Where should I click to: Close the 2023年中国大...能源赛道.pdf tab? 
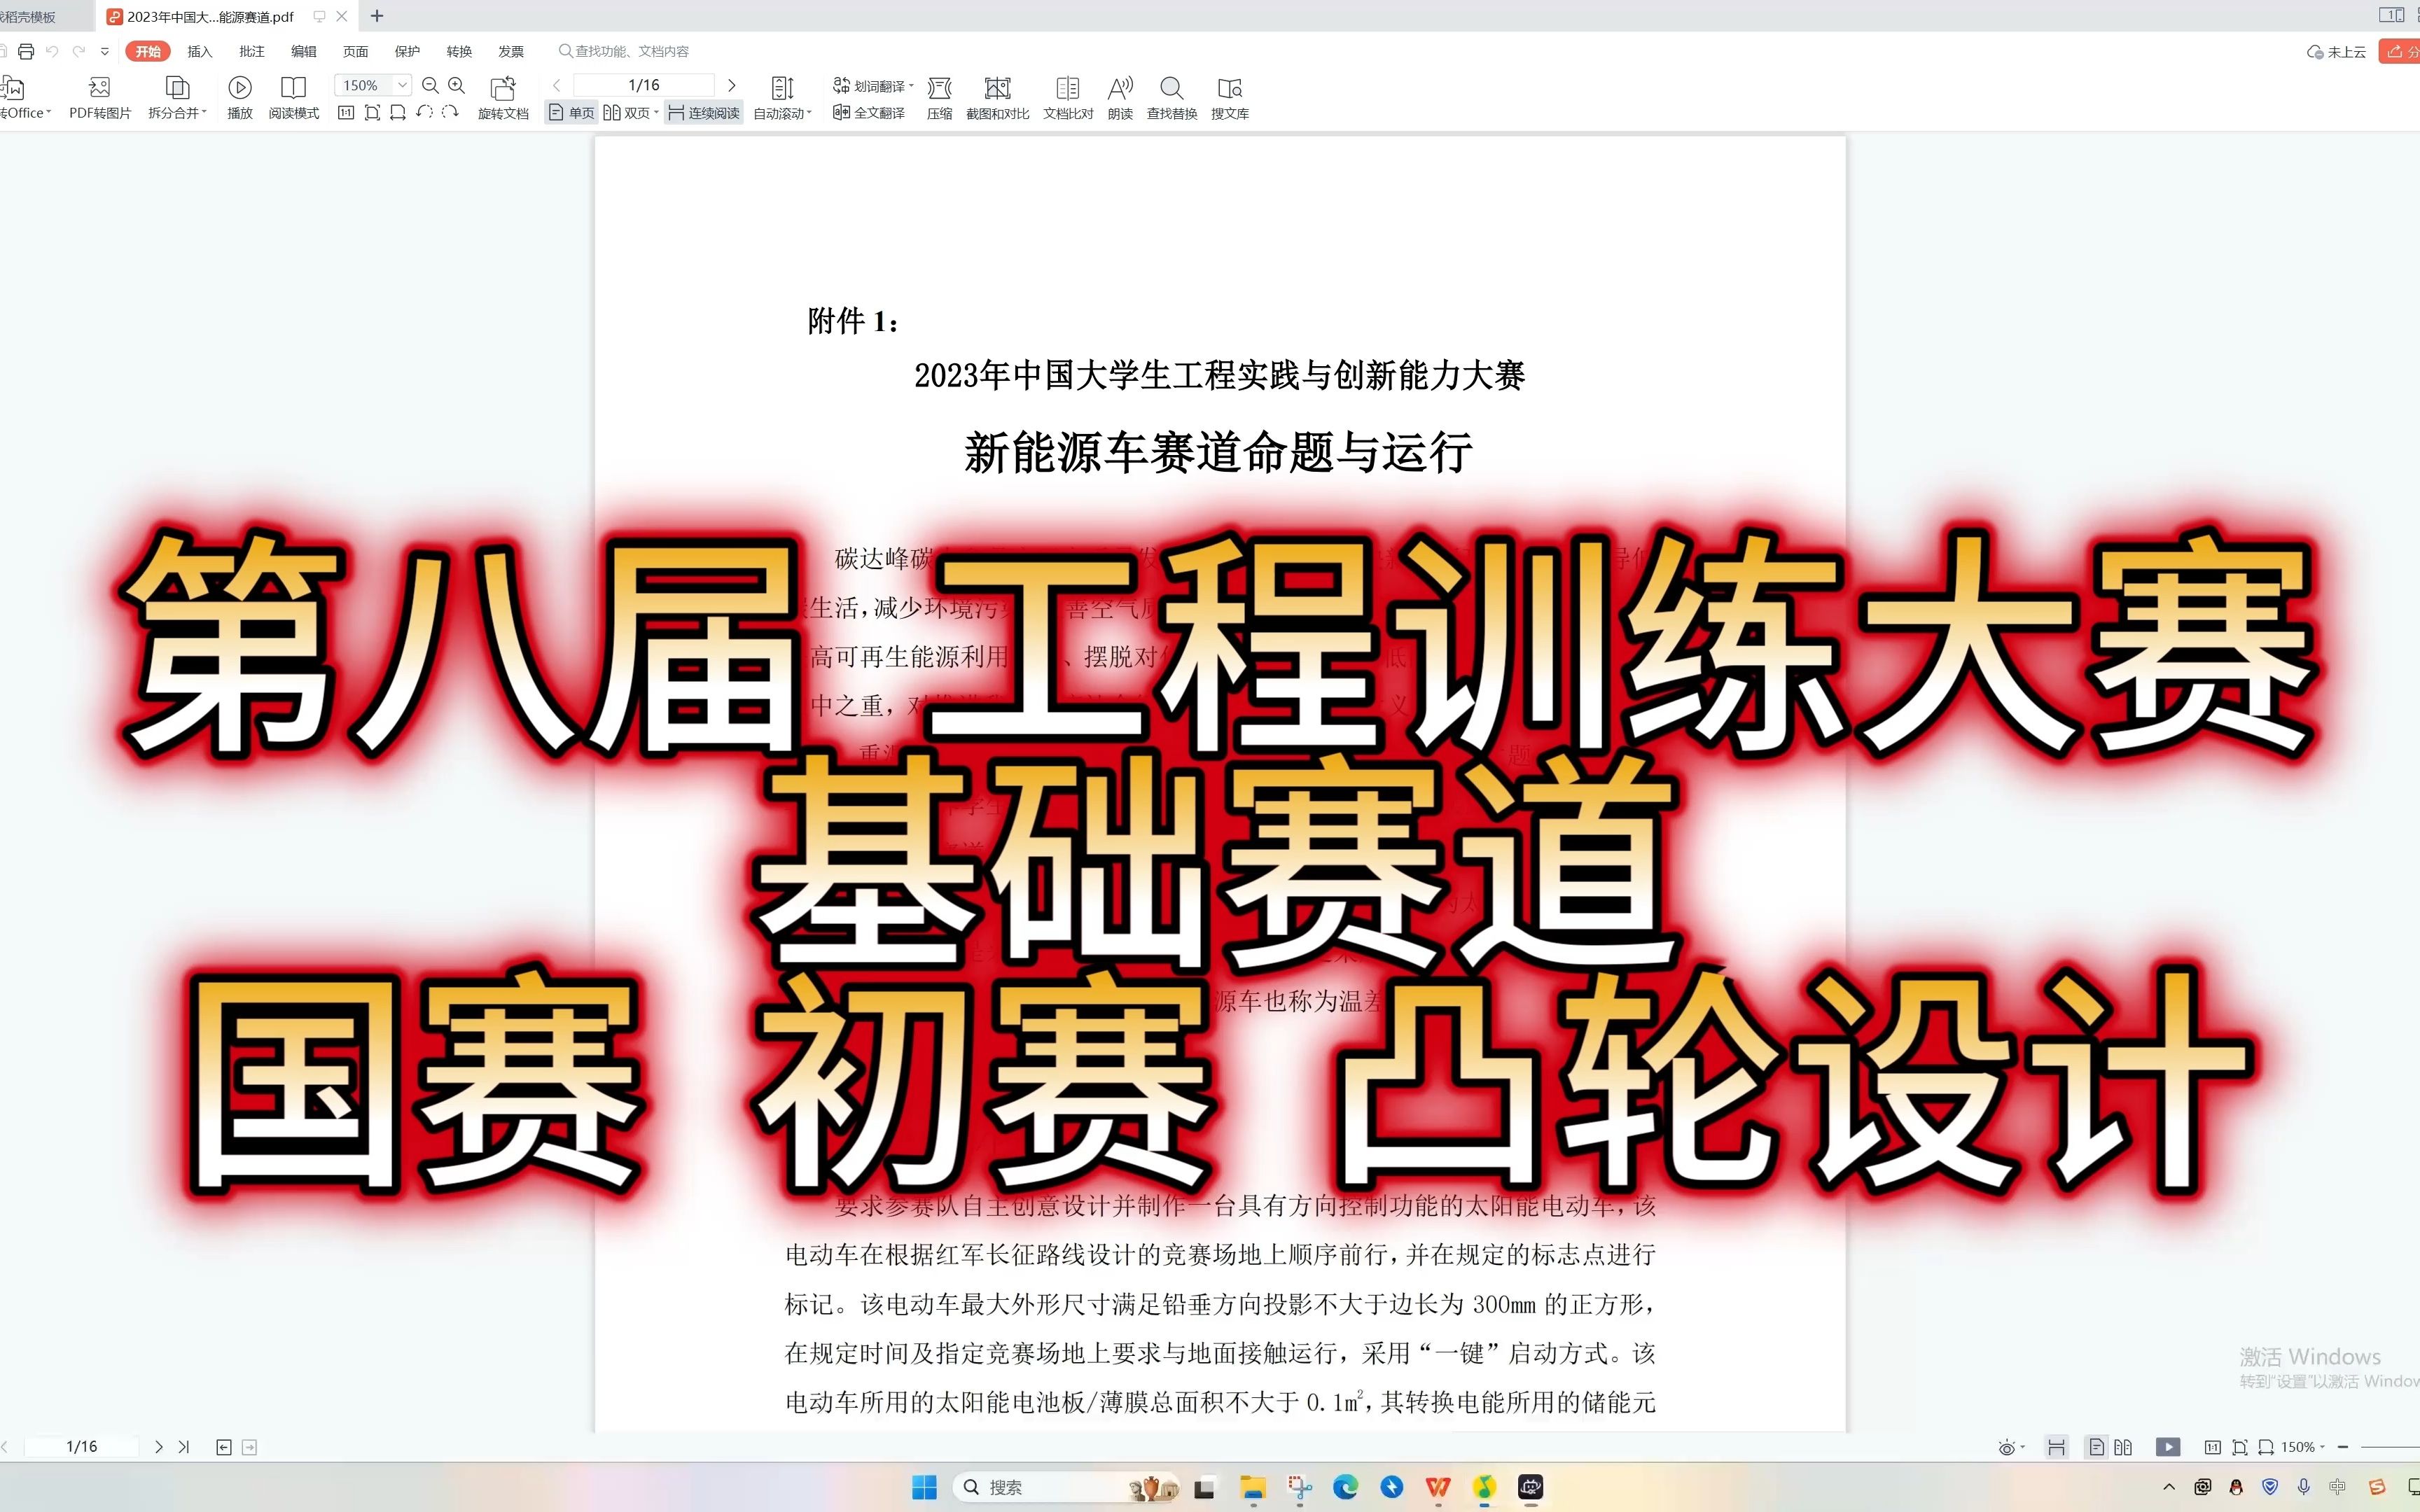pyautogui.click(x=342, y=16)
